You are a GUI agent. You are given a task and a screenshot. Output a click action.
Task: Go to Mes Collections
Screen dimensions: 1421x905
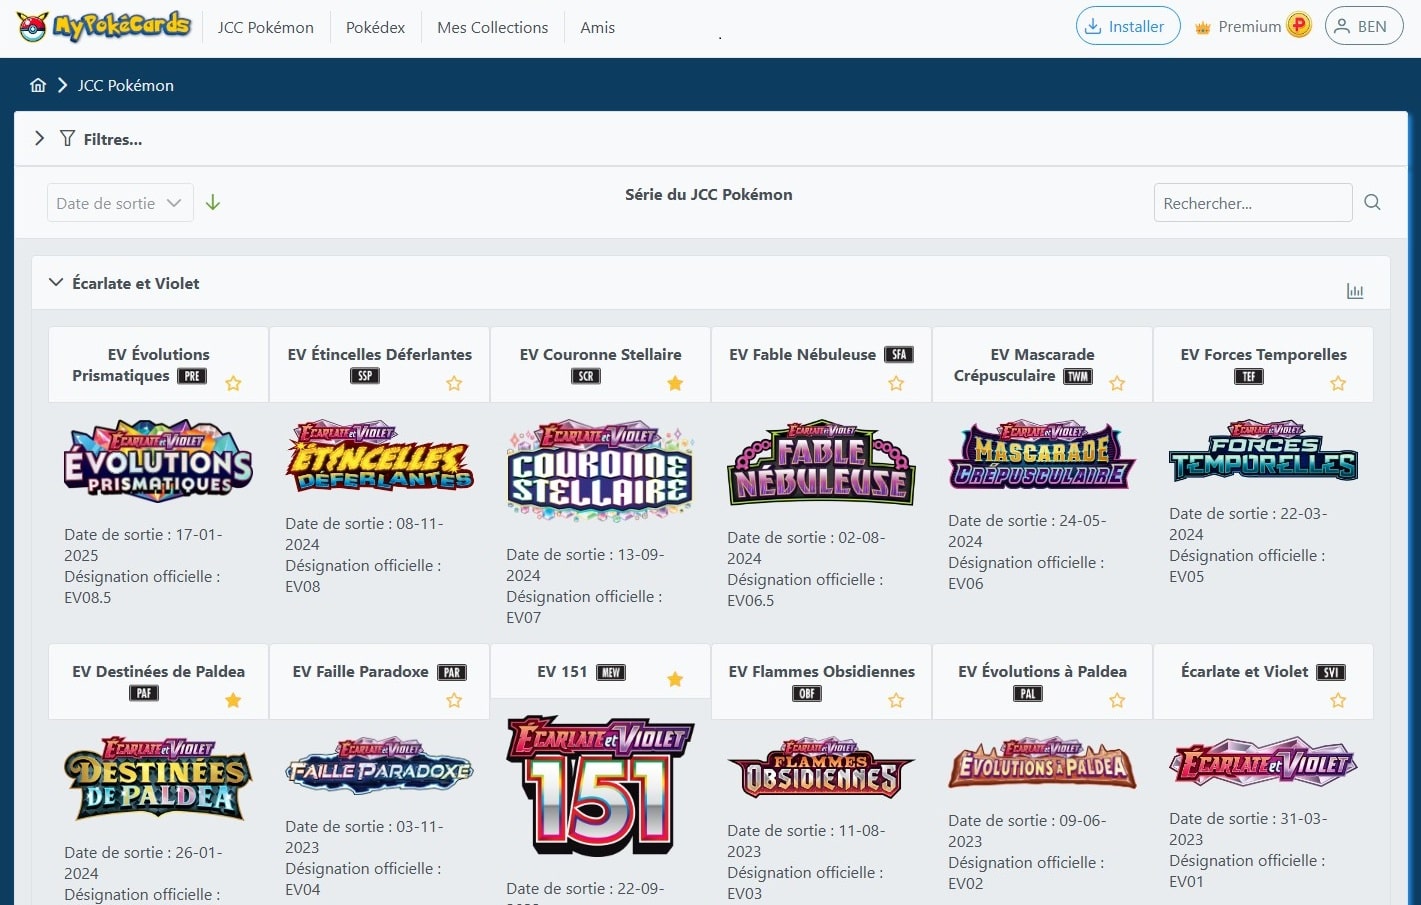(x=492, y=27)
